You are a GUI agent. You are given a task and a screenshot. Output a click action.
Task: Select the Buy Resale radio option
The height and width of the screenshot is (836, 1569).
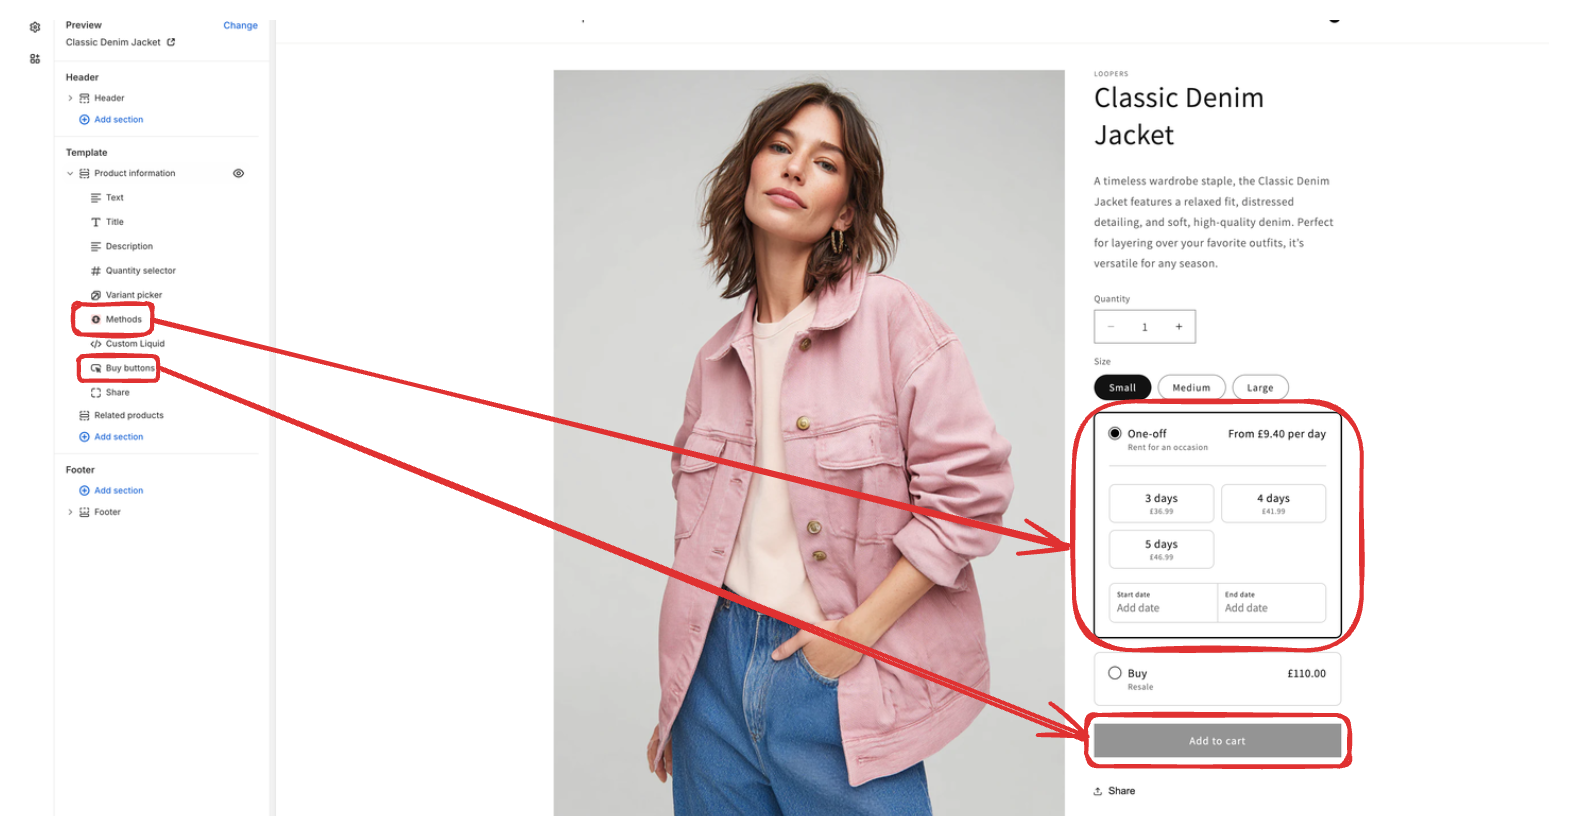[1115, 673]
